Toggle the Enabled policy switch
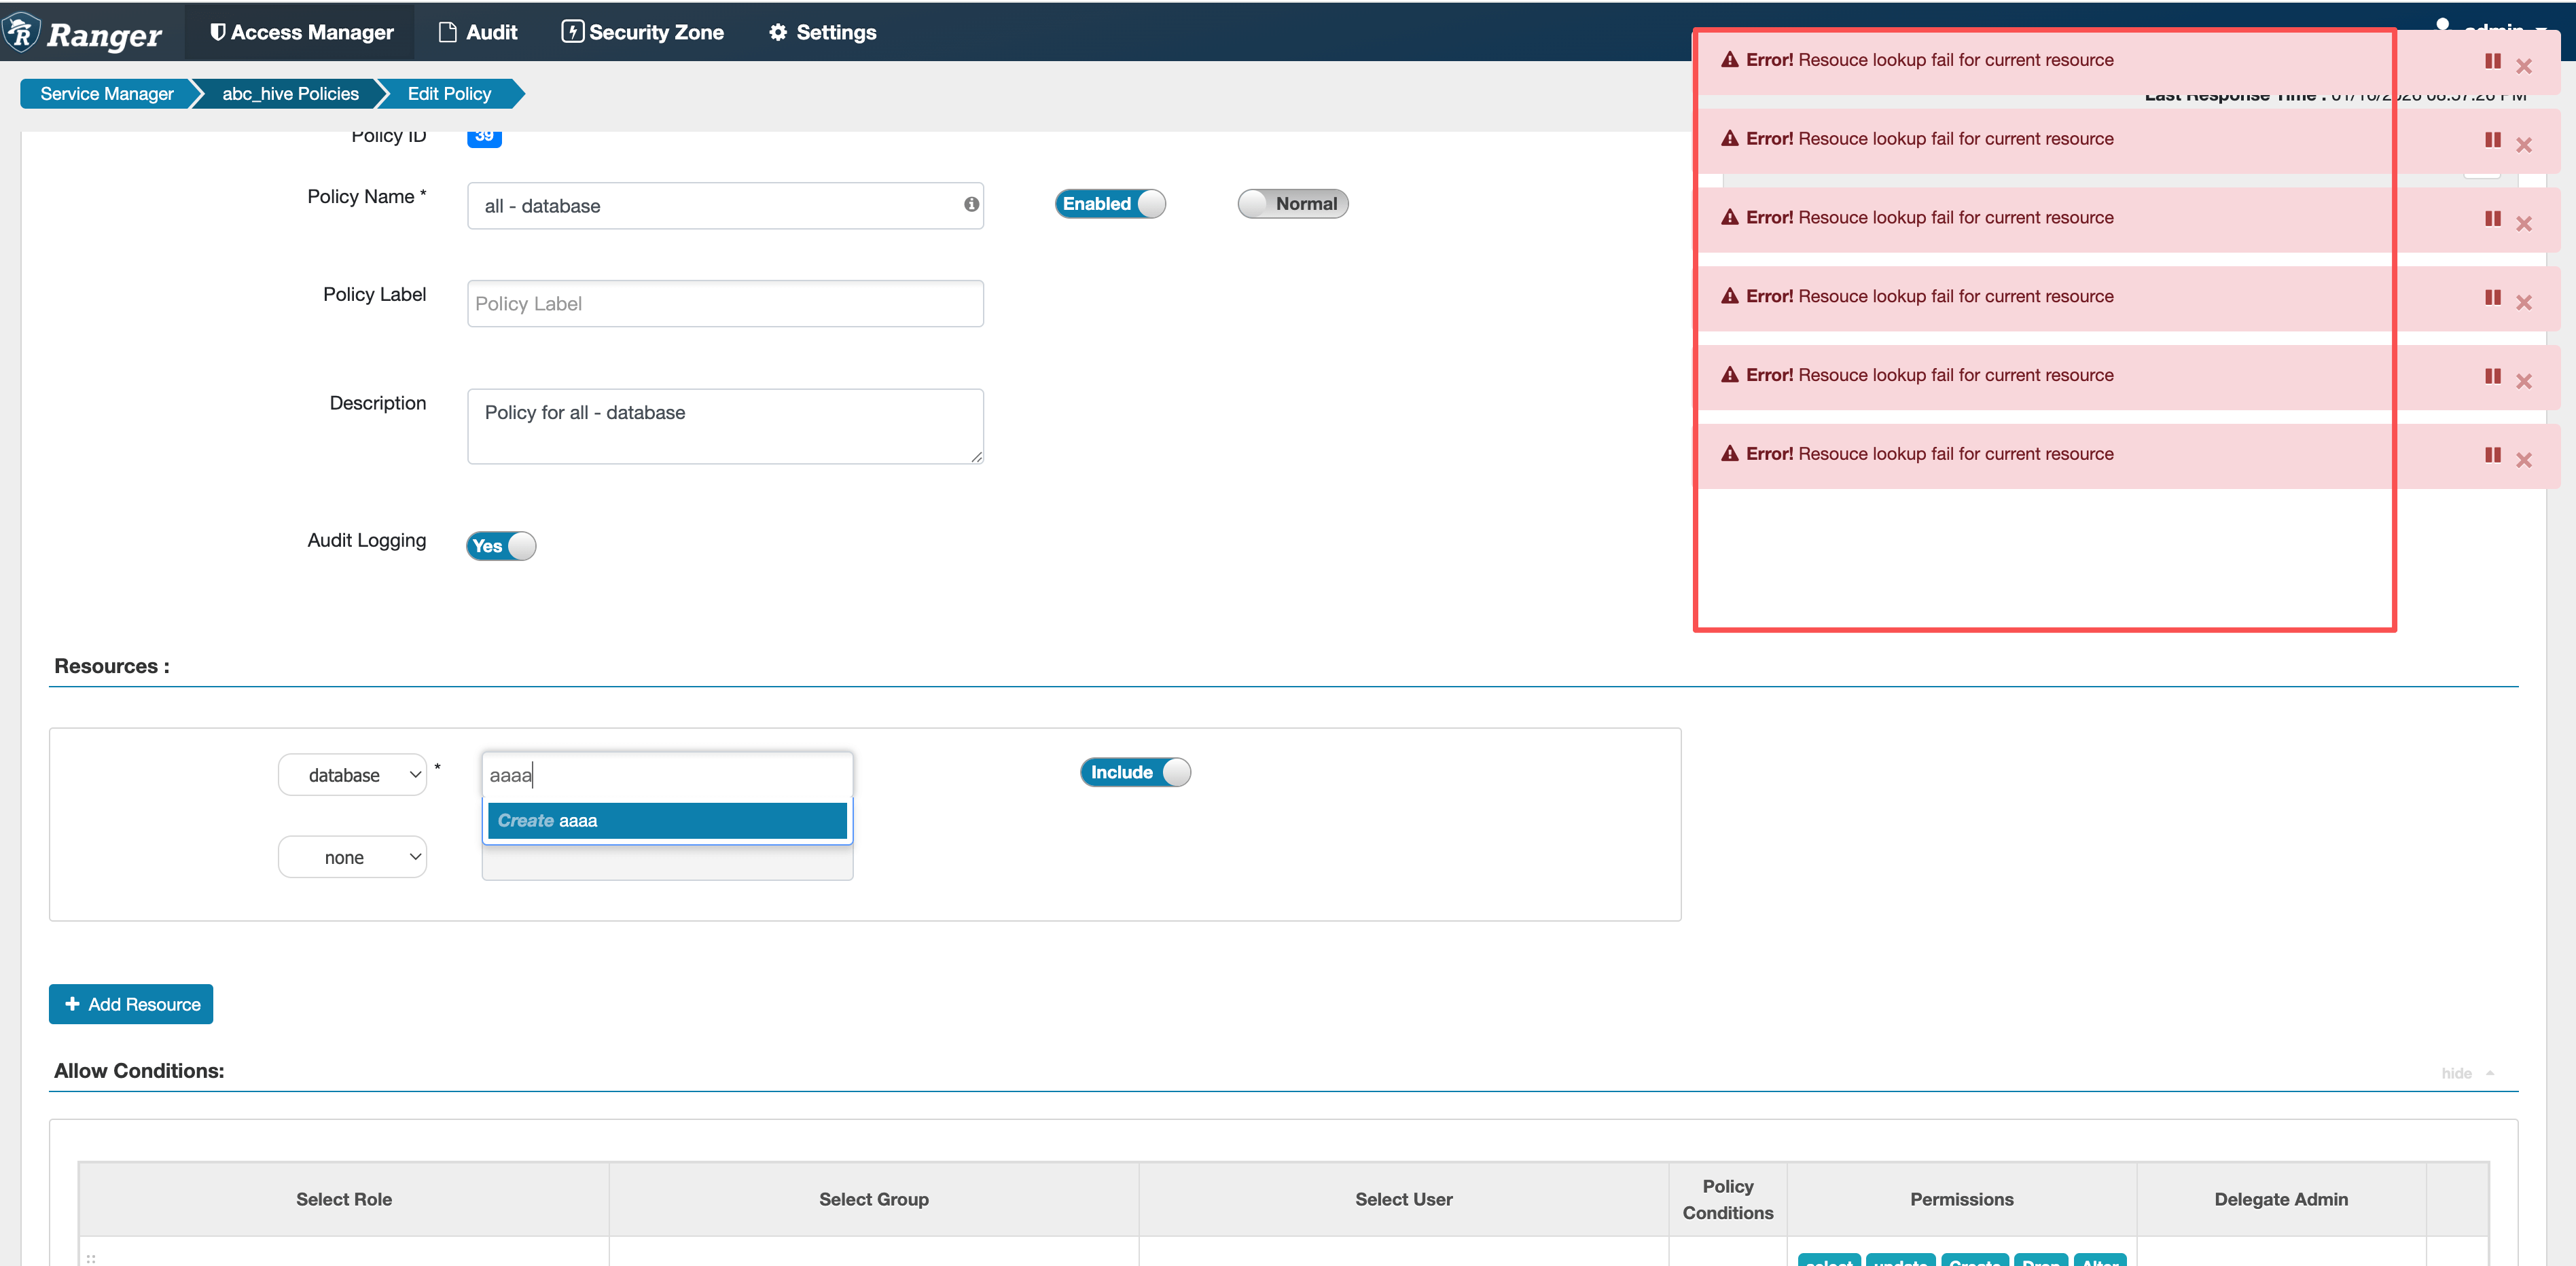The width and height of the screenshot is (2576, 1266). 1110,204
